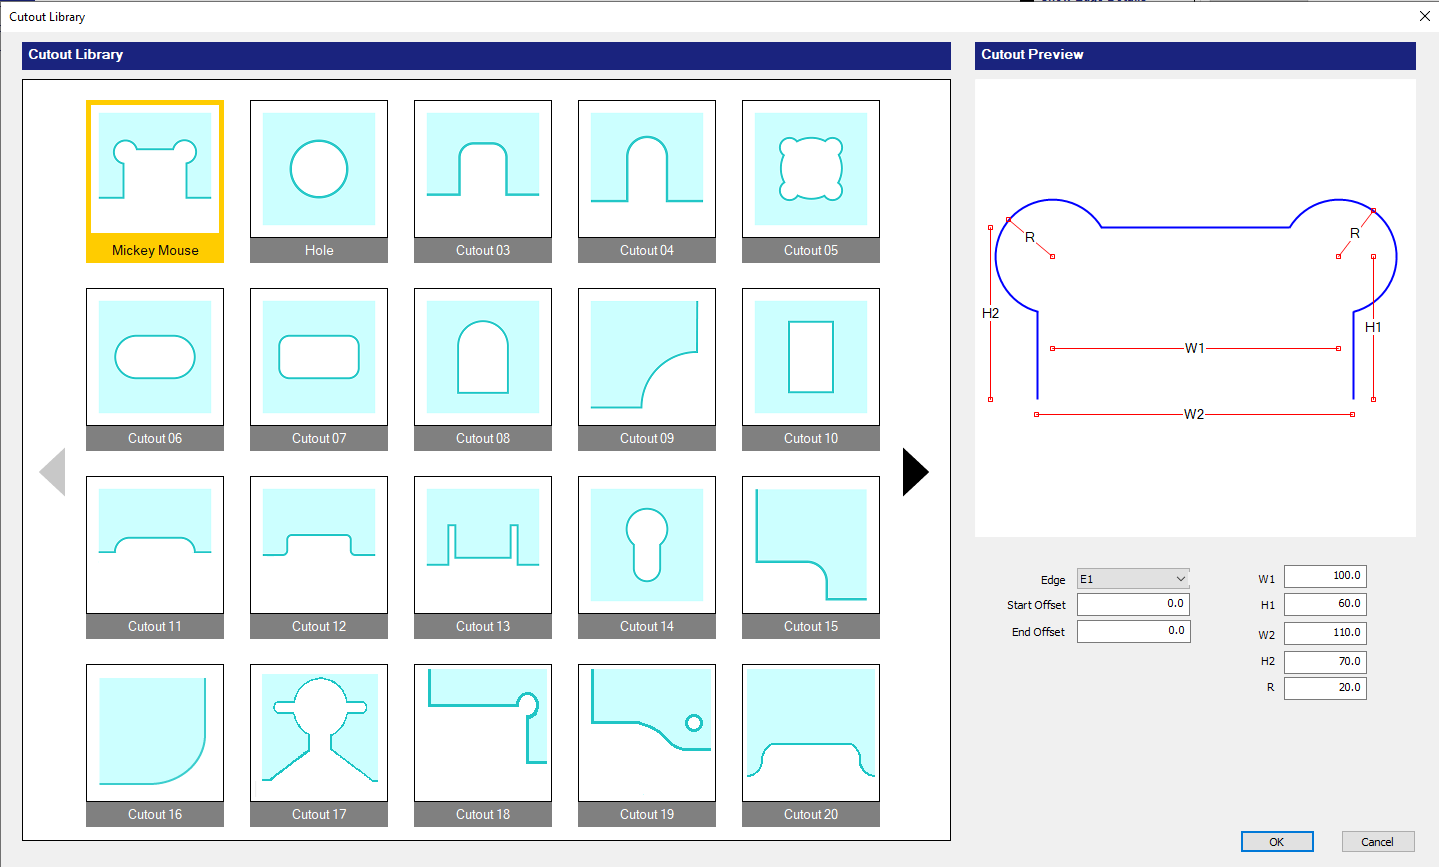Go to previous page of cutouts

[x=52, y=472]
